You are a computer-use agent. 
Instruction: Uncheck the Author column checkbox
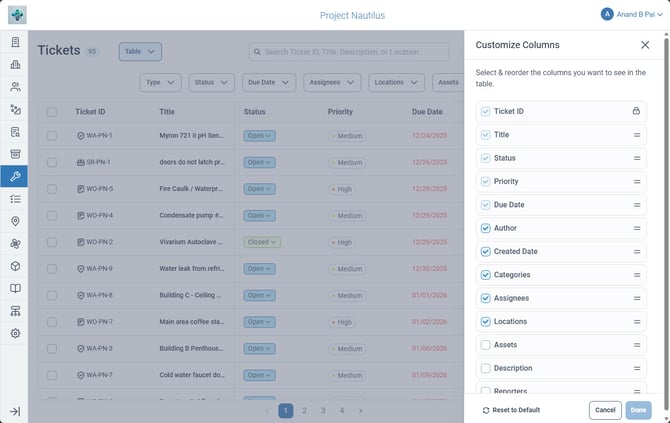pyautogui.click(x=485, y=228)
